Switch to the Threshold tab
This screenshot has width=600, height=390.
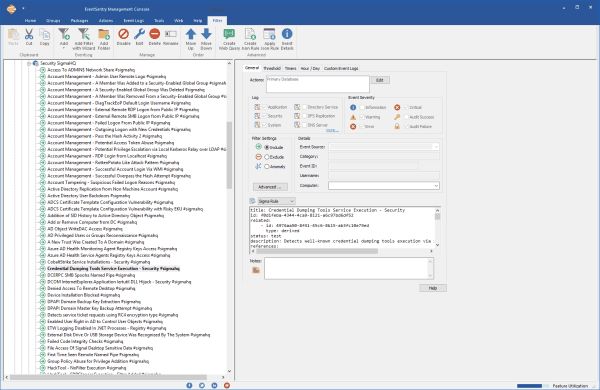[x=272, y=68]
